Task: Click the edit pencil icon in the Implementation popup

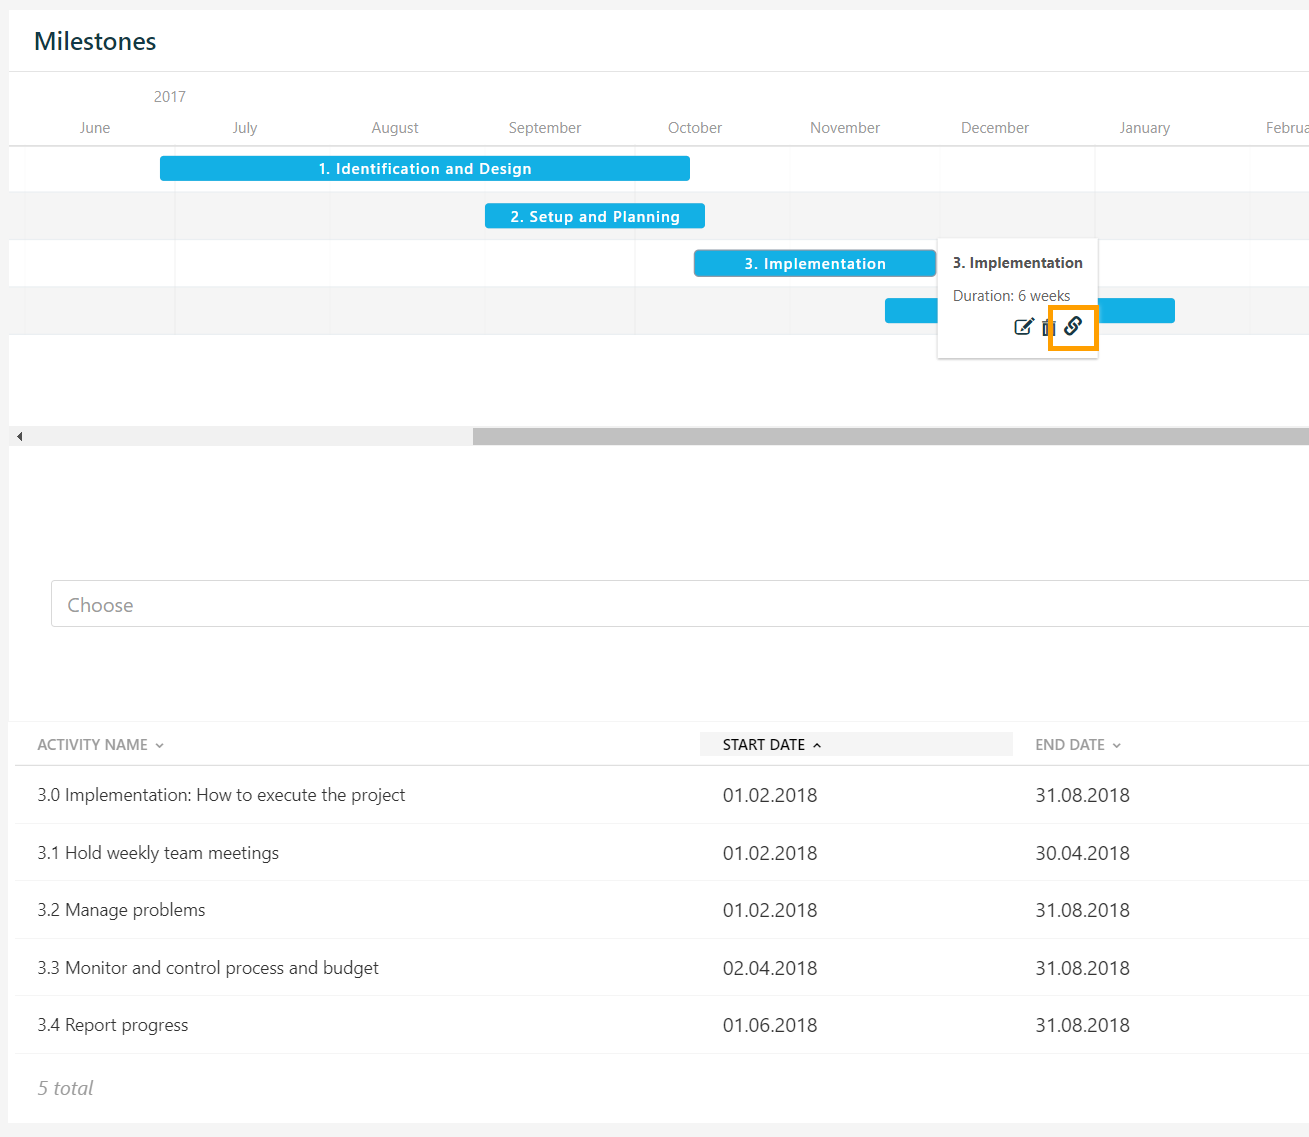Action: [x=1023, y=327]
